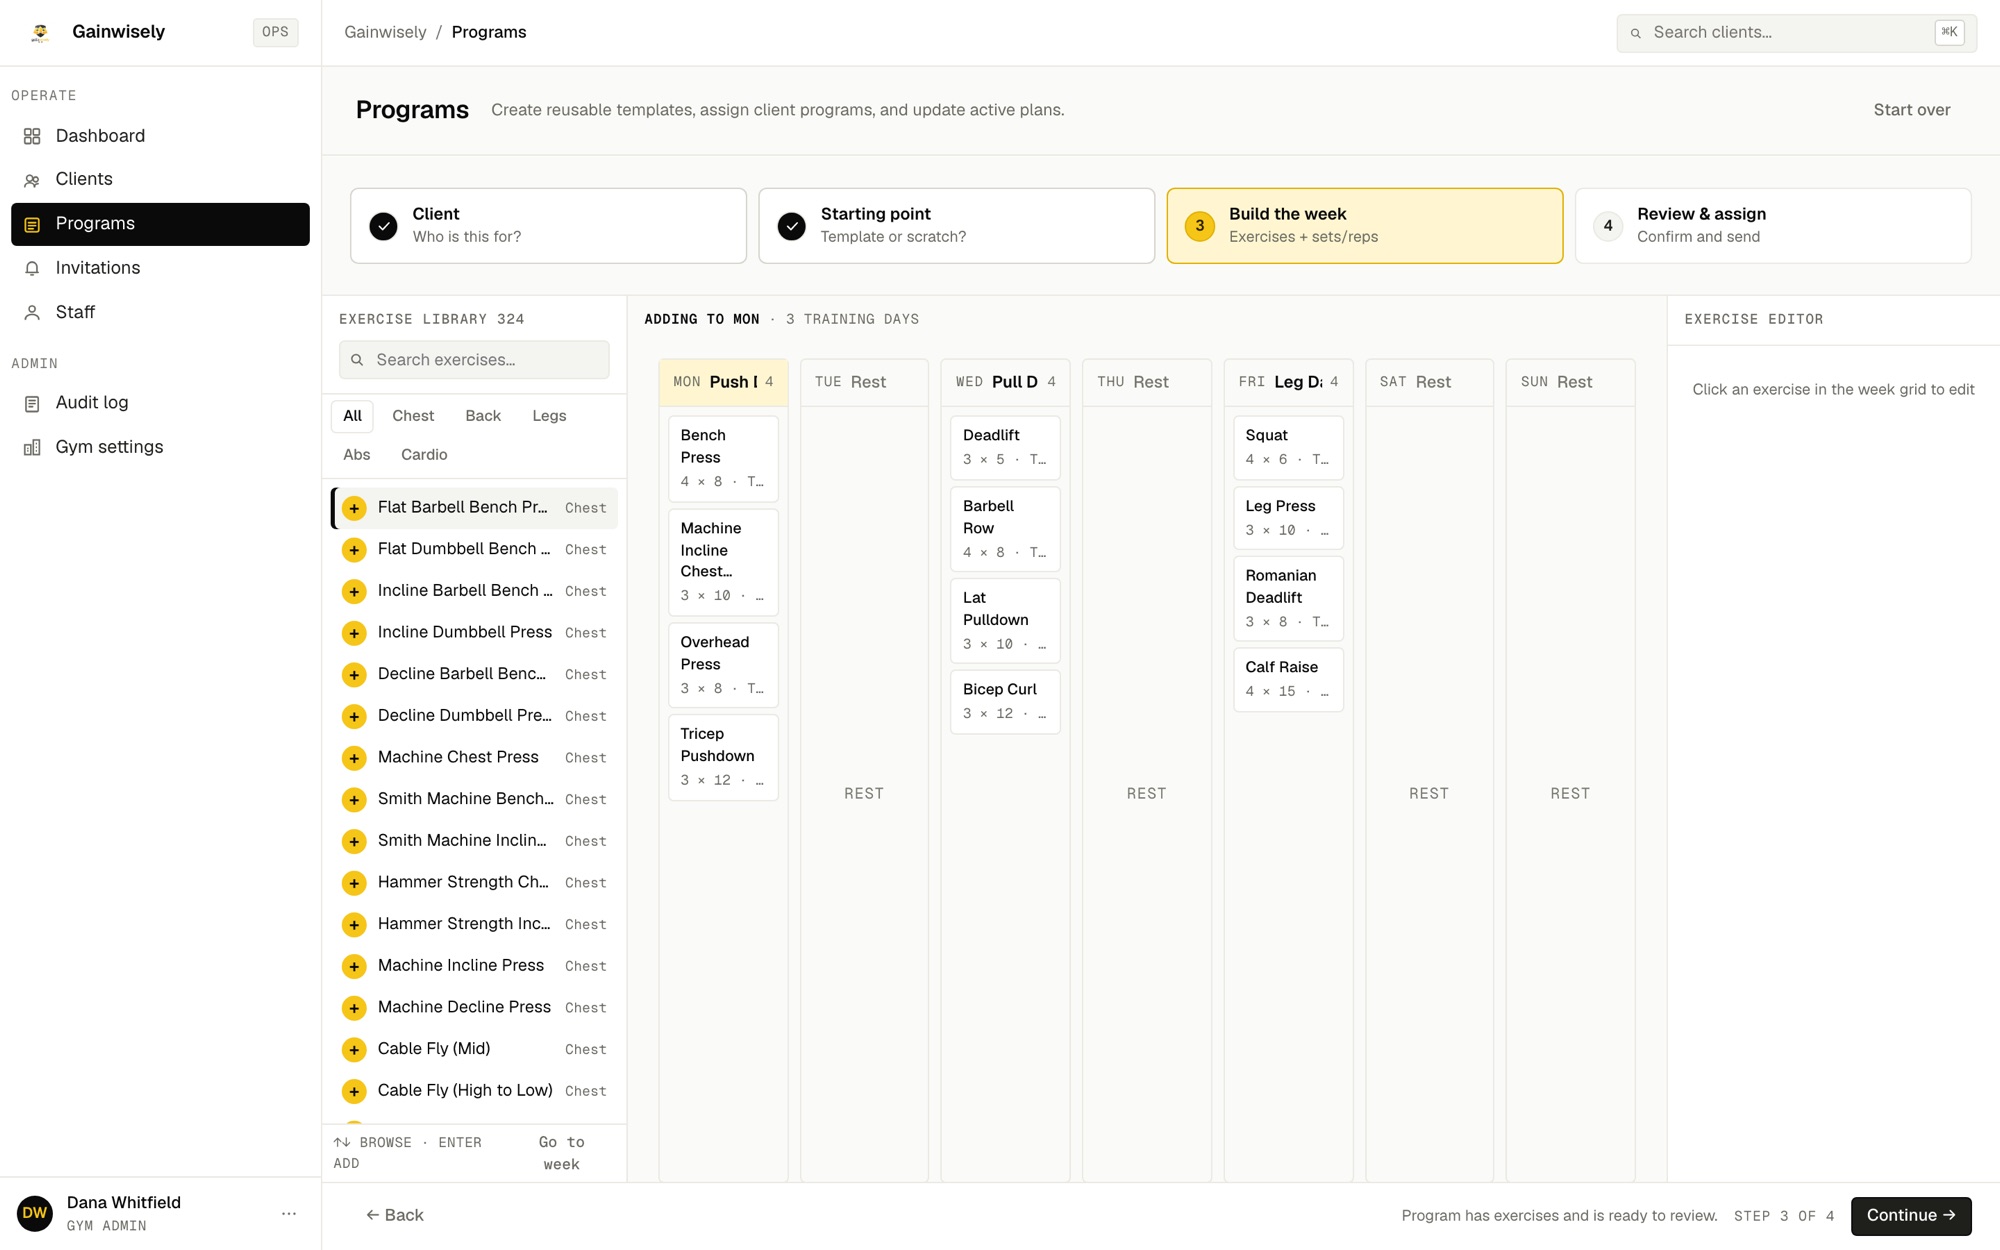Filter library by Legs
The height and width of the screenshot is (1250, 2000).
pyautogui.click(x=549, y=416)
